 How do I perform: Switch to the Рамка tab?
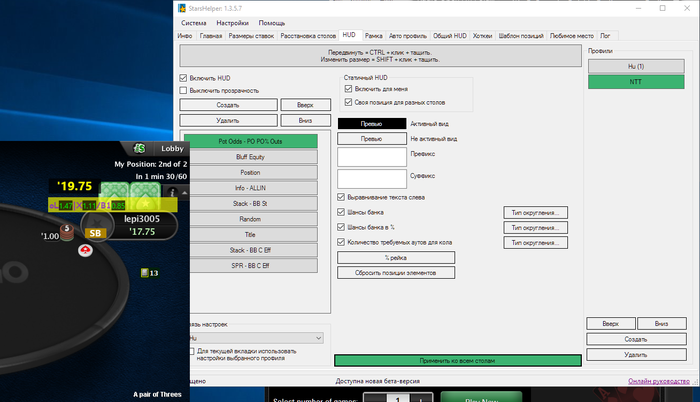tap(373, 36)
